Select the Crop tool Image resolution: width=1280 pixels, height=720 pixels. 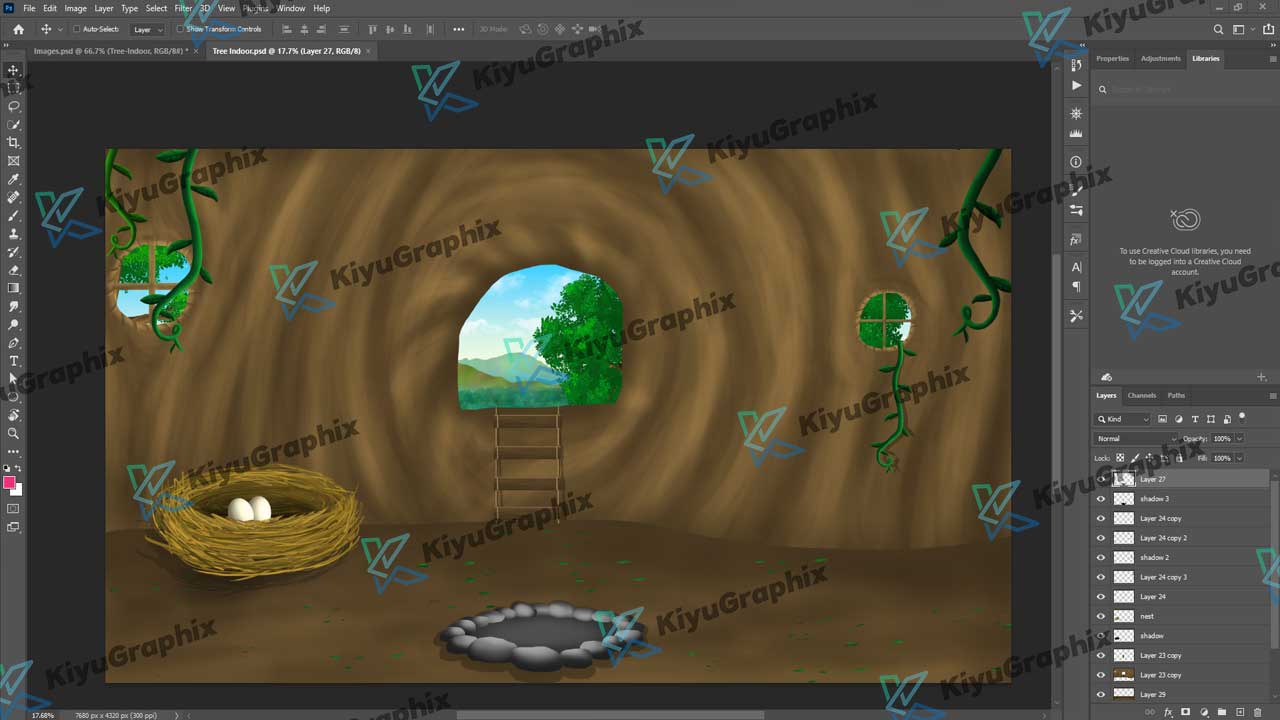click(14, 143)
